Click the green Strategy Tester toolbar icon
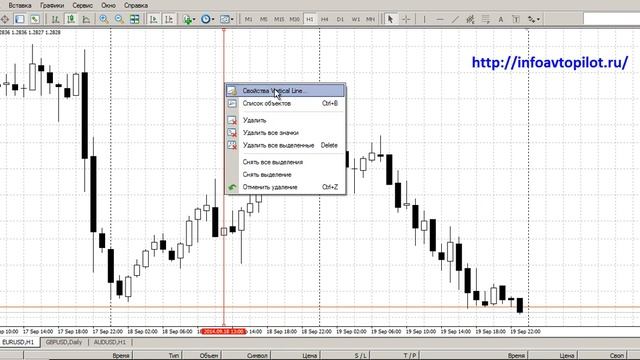The width and height of the screenshot is (640, 360). (35, 19)
